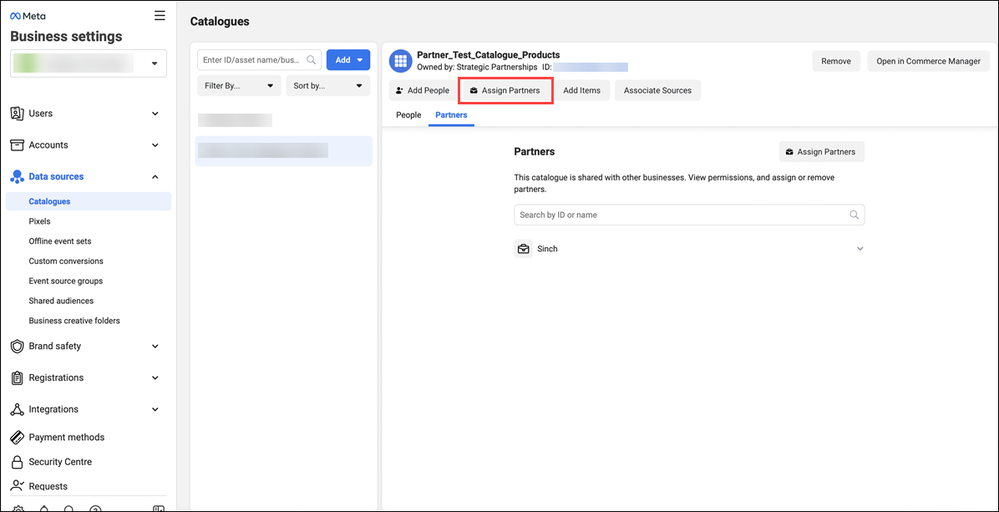
Task: Switch to the People tab
Action: pos(408,115)
